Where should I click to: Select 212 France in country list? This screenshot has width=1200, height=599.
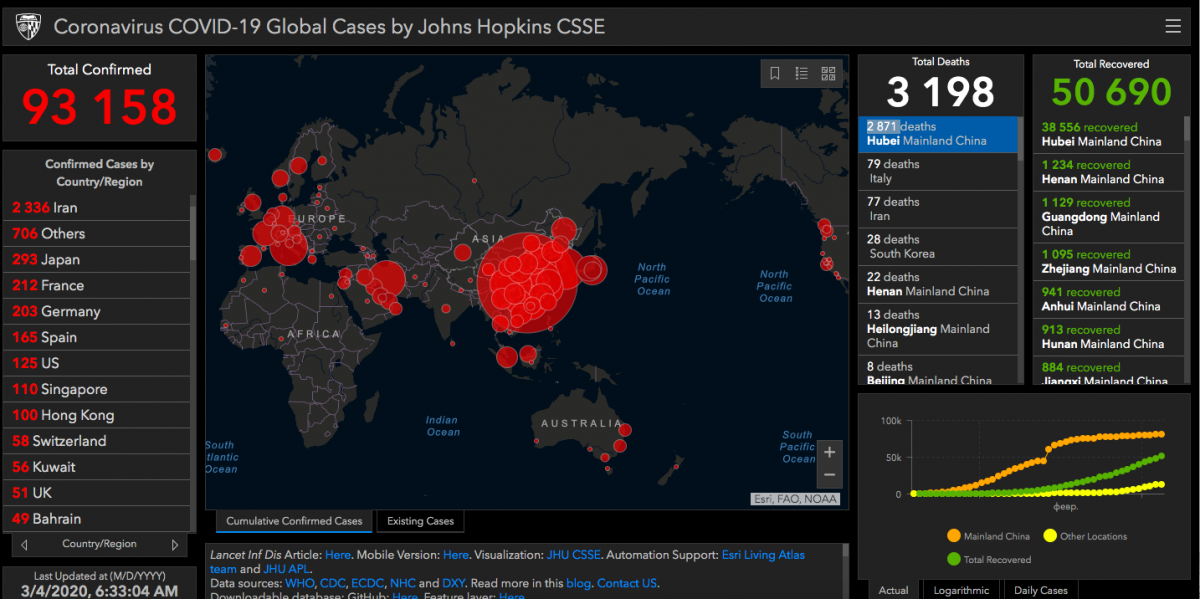pos(96,286)
